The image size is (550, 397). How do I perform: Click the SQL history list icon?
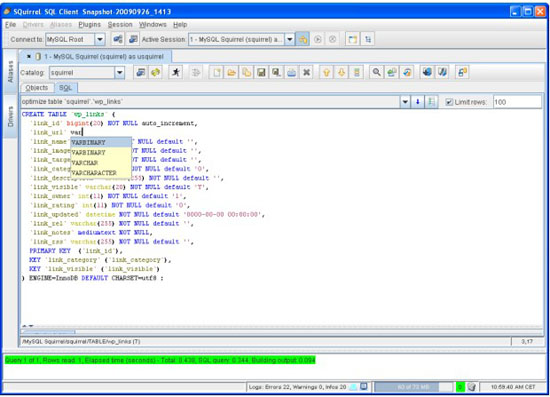356,73
